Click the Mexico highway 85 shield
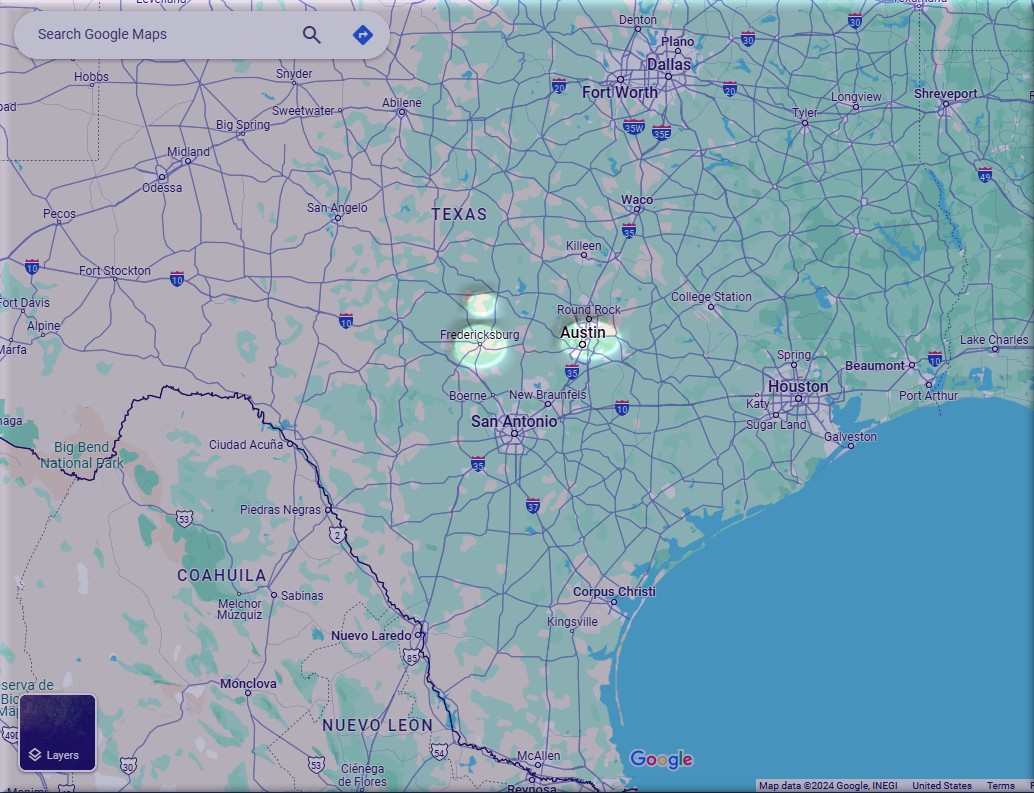Image resolution: width=1034 pixels, height=793 pixels. pos(412,657)
